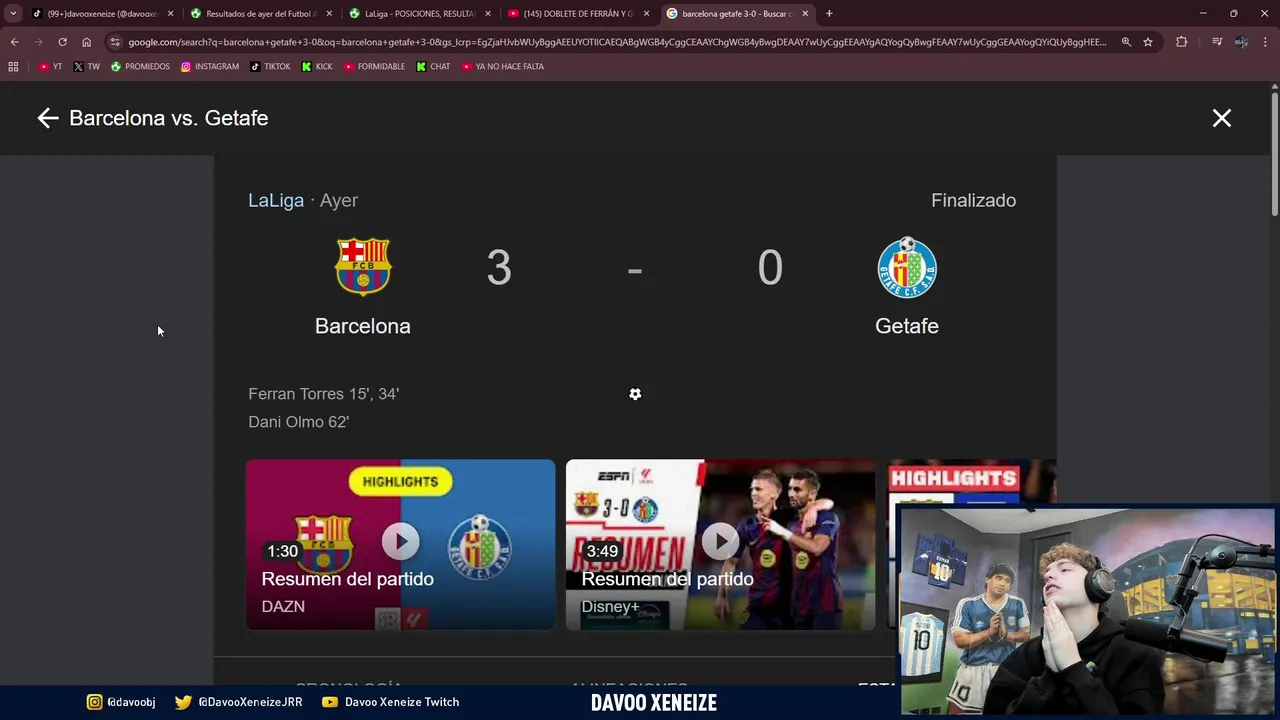This screenshot has width=1280, height=720.
Task: Open the TIKTOK bookmark
Action: coord(270,67)
